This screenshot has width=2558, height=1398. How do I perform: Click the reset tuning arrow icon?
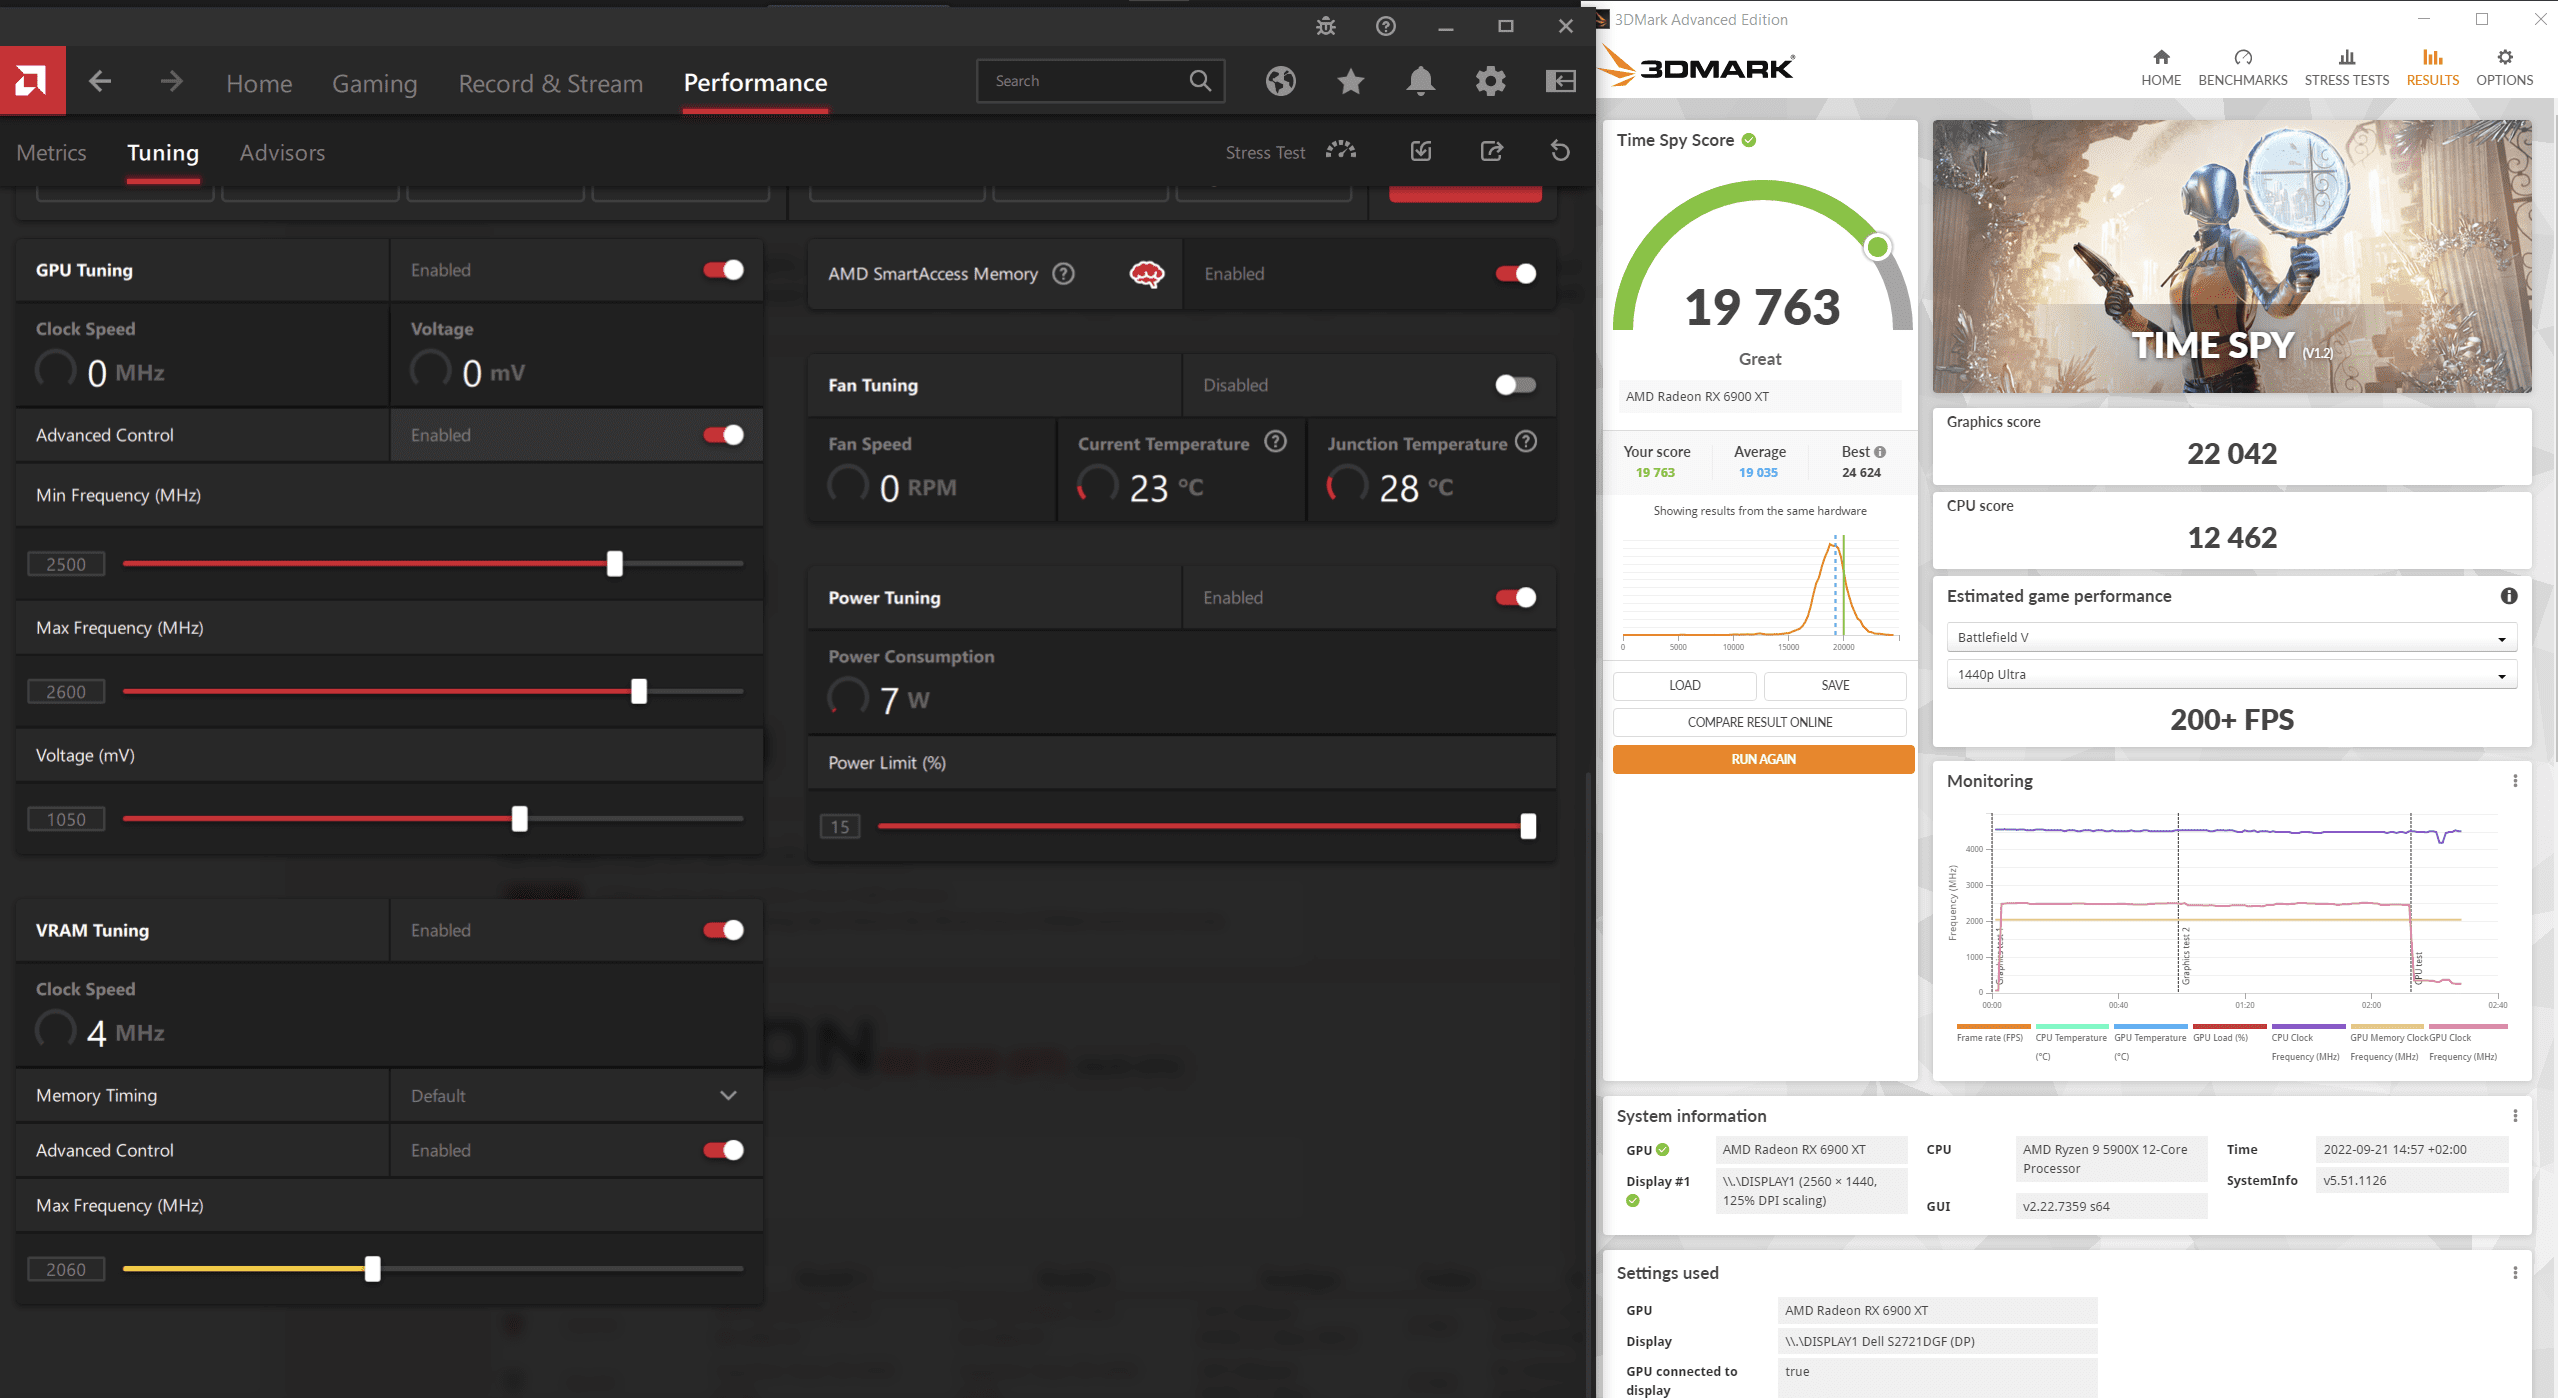point(1560,152)
